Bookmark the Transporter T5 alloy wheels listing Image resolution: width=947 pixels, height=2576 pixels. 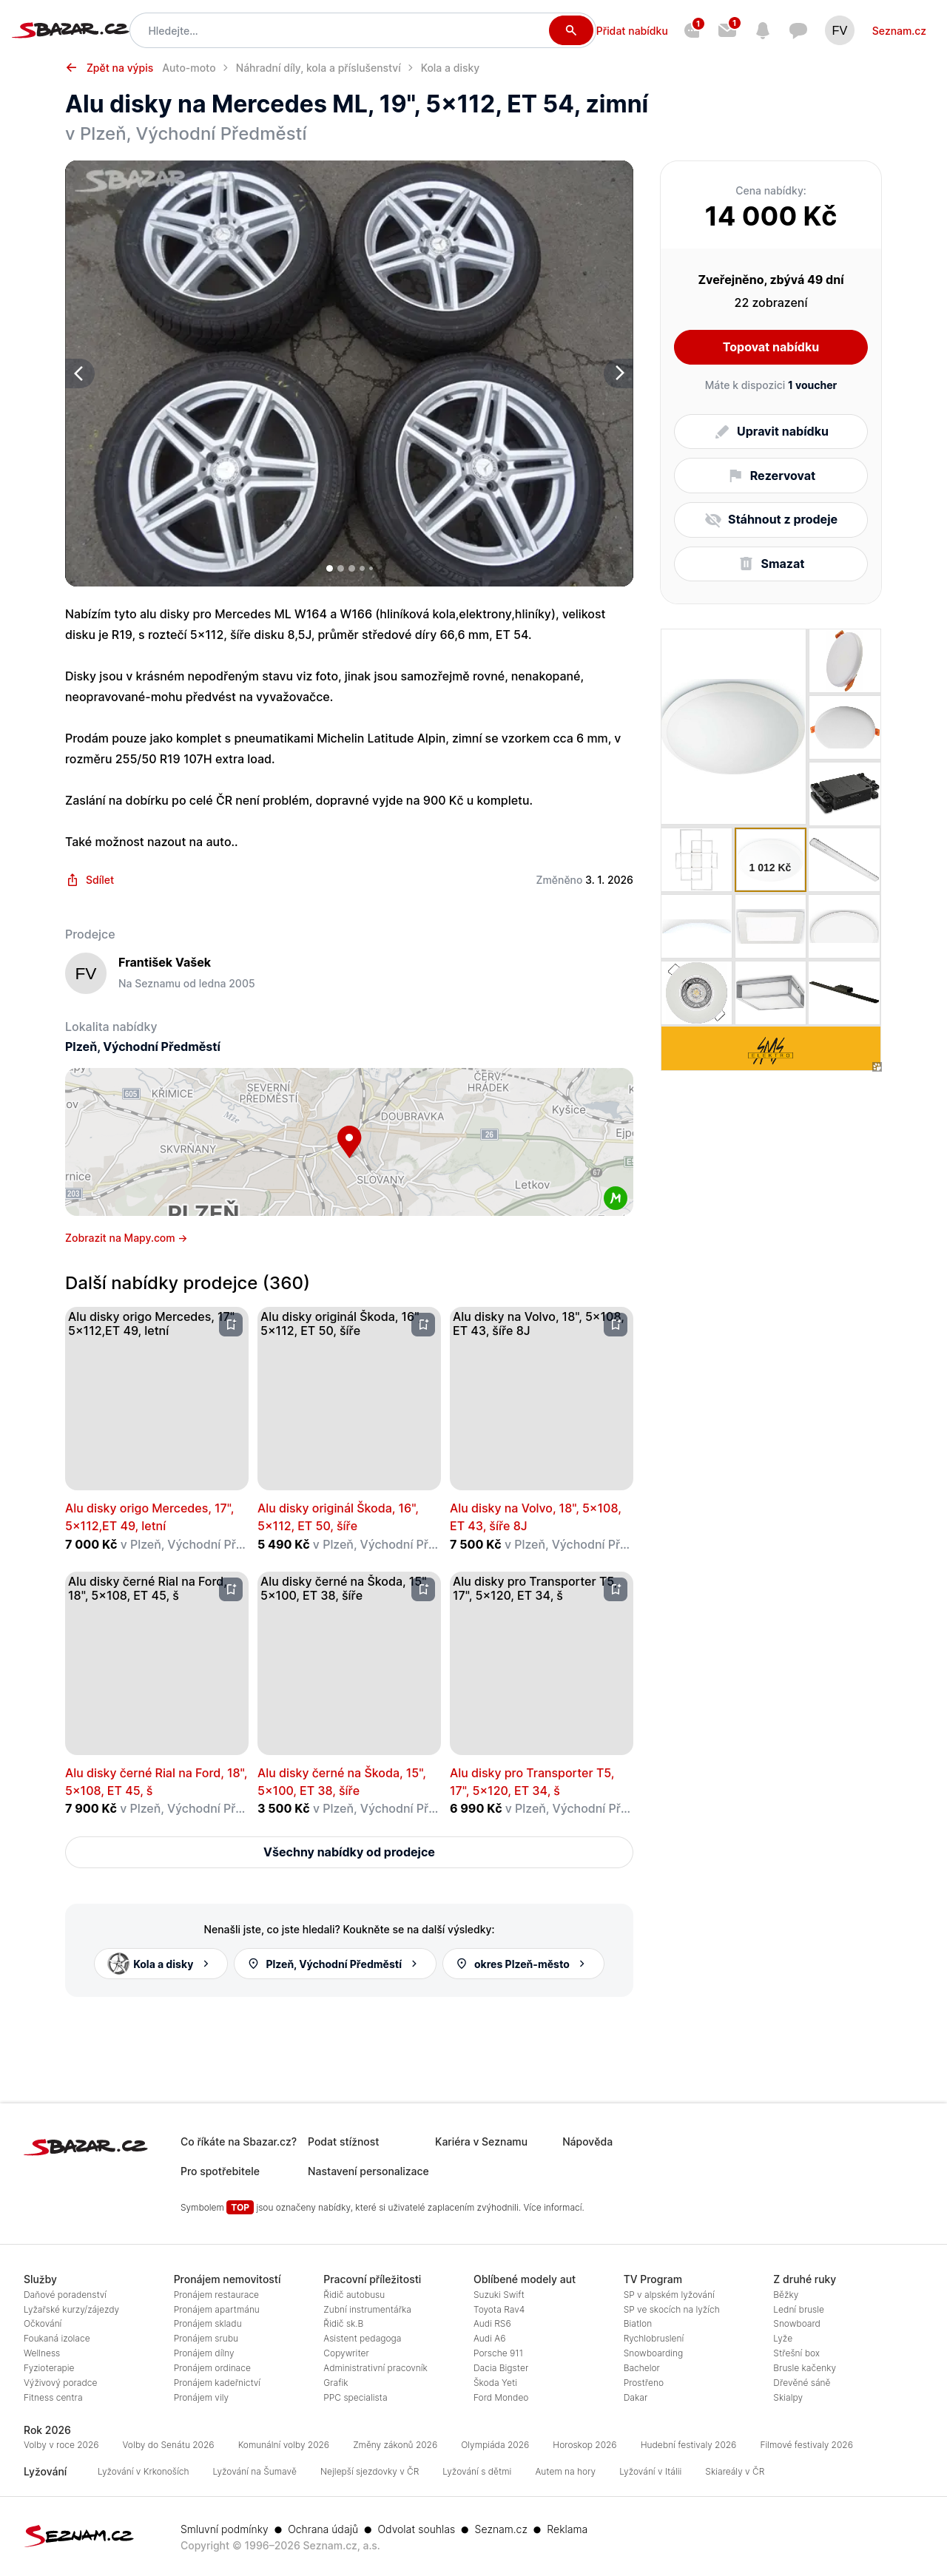coord(615,1589)
